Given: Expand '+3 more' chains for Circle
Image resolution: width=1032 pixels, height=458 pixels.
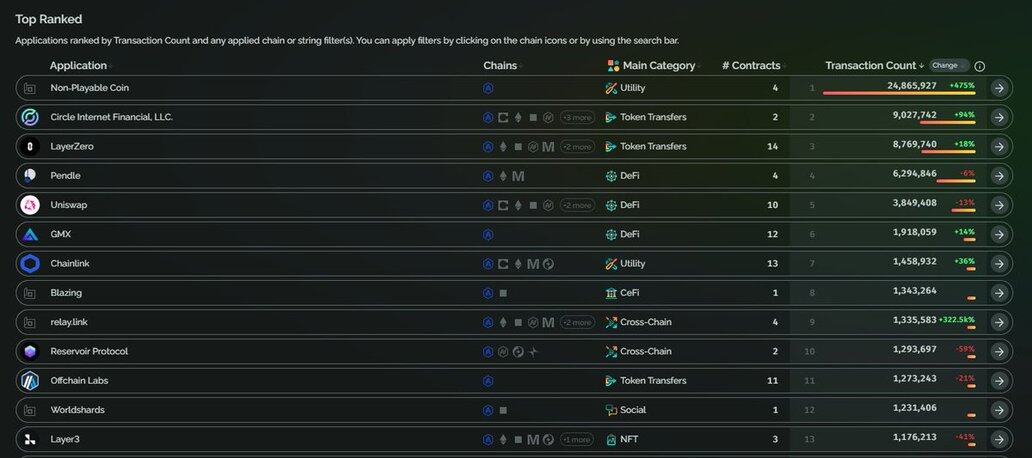Looking at the screenshot, I should point(577,117).
